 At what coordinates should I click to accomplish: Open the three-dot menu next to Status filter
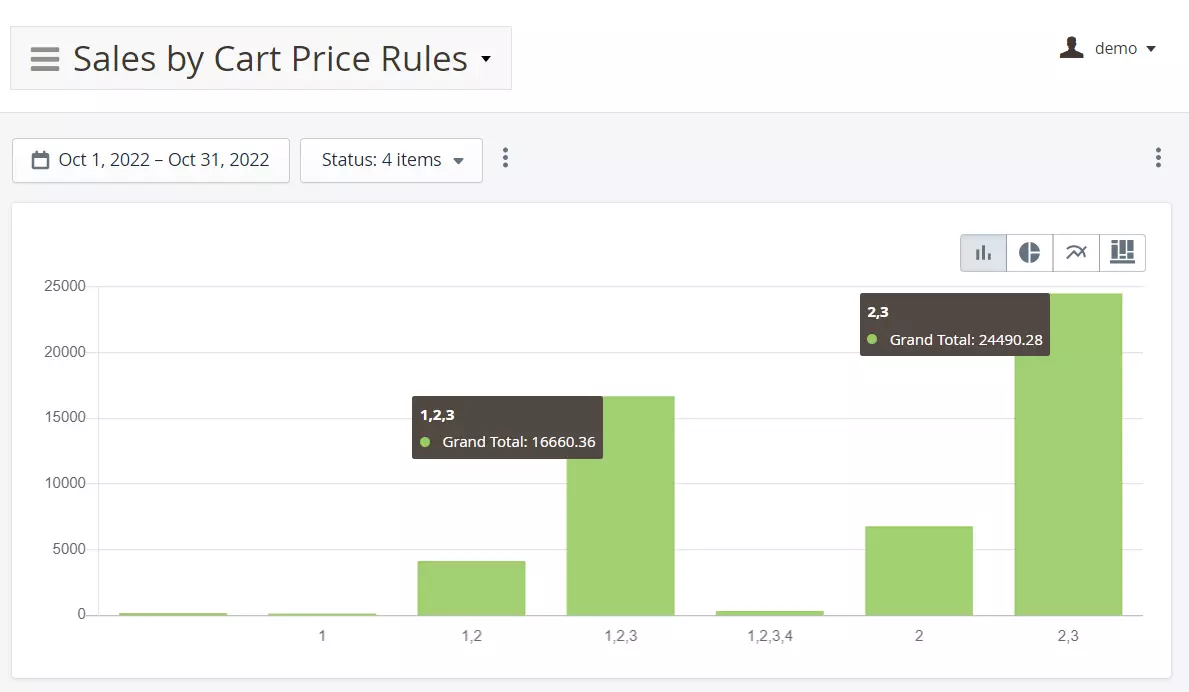point(505,158)
